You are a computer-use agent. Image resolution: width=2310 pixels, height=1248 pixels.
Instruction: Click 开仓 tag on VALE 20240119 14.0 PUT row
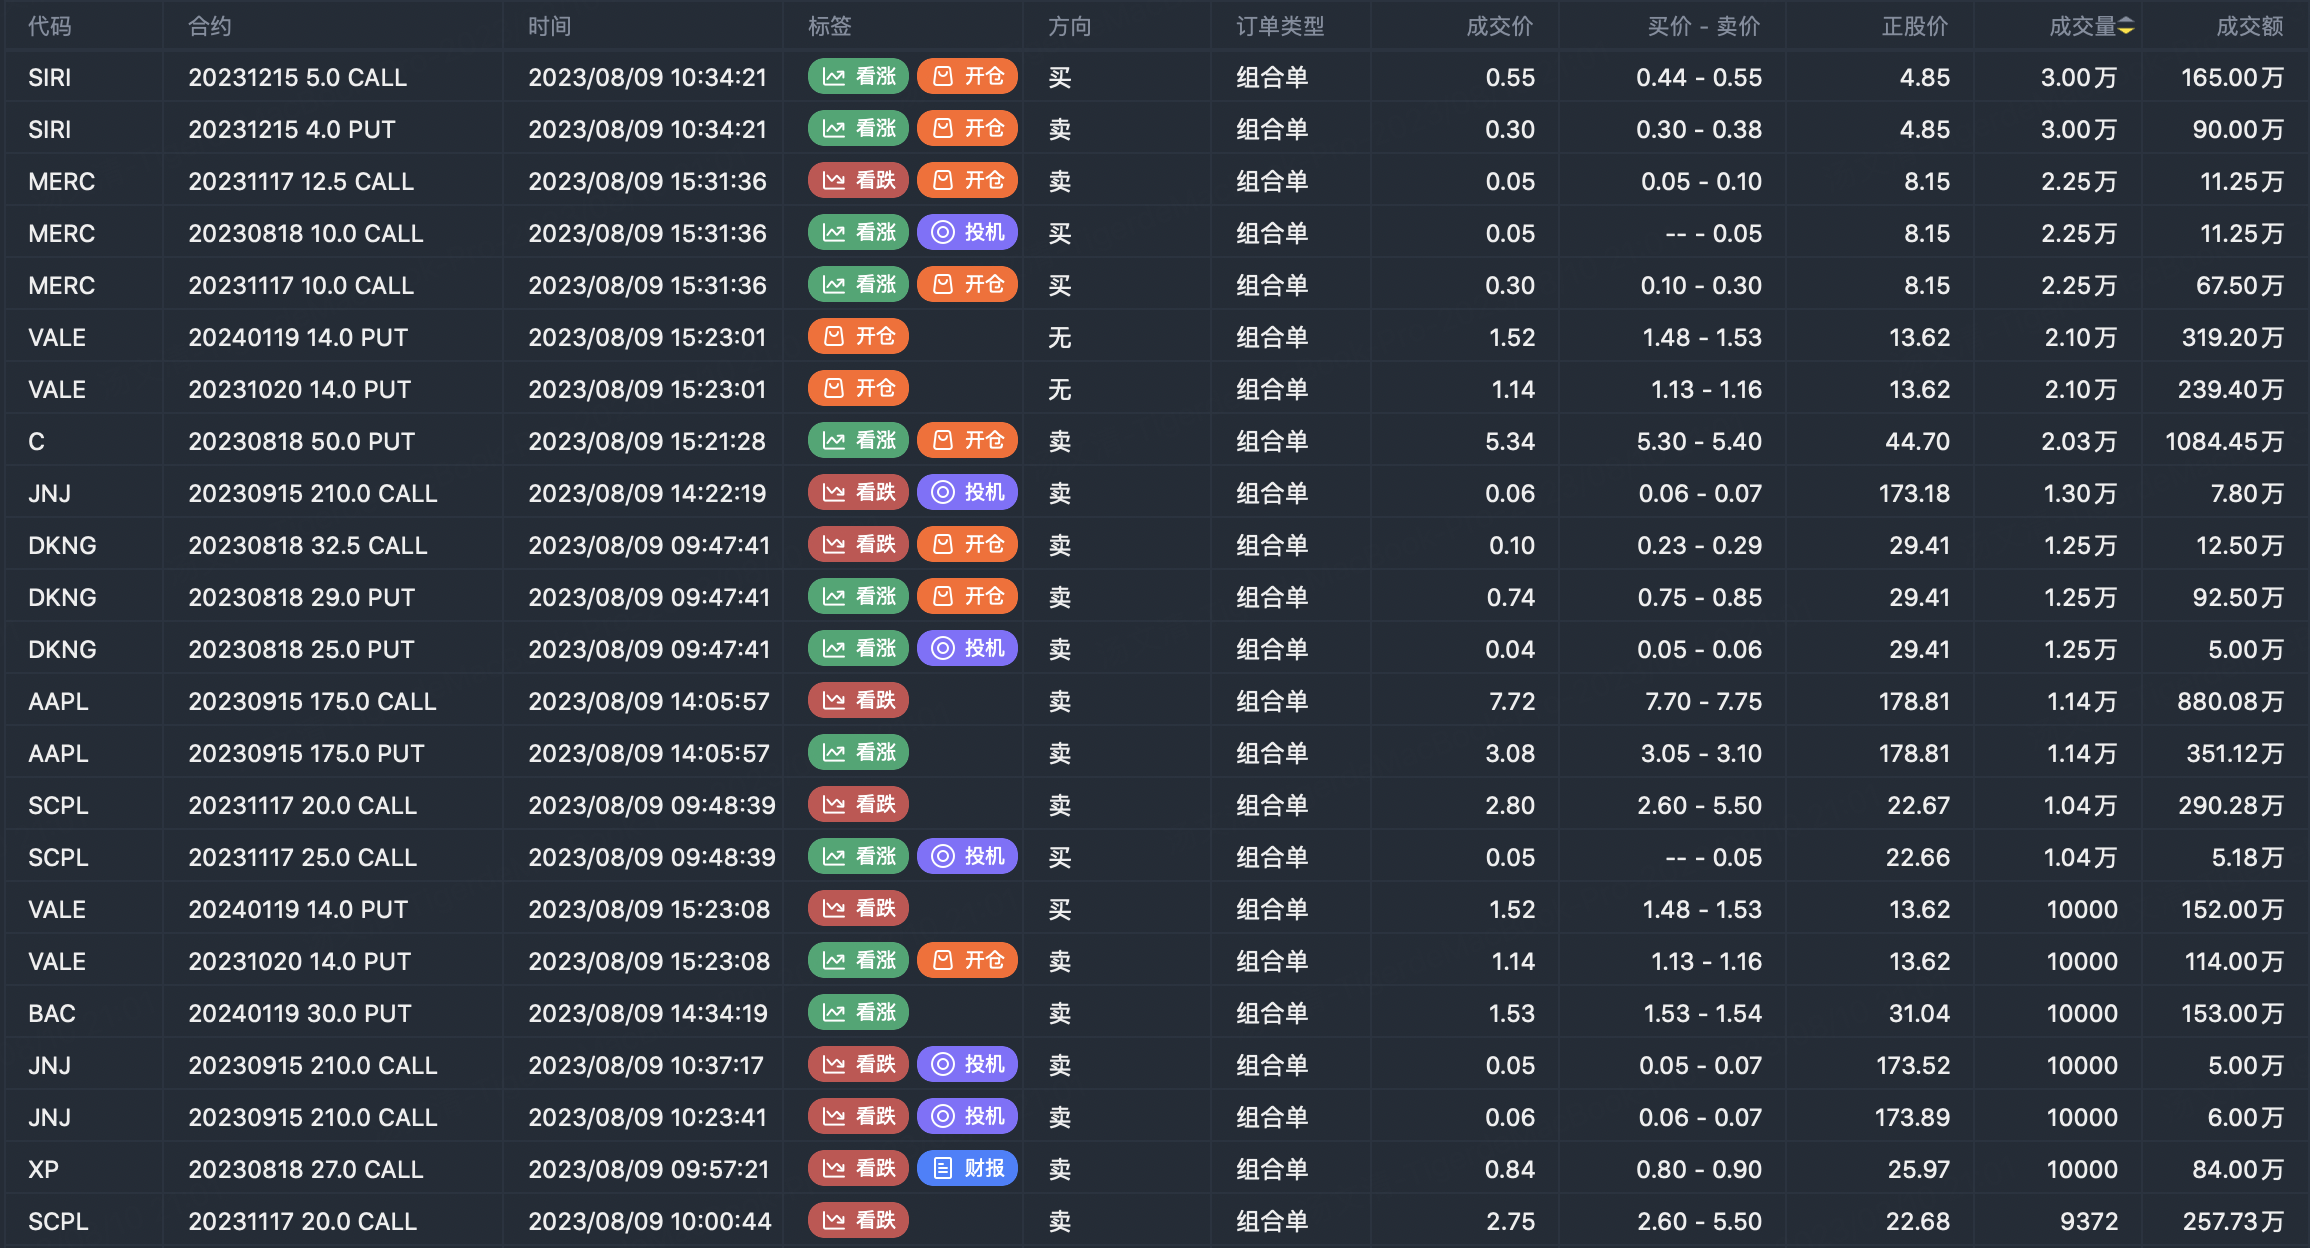click(858, 337)
